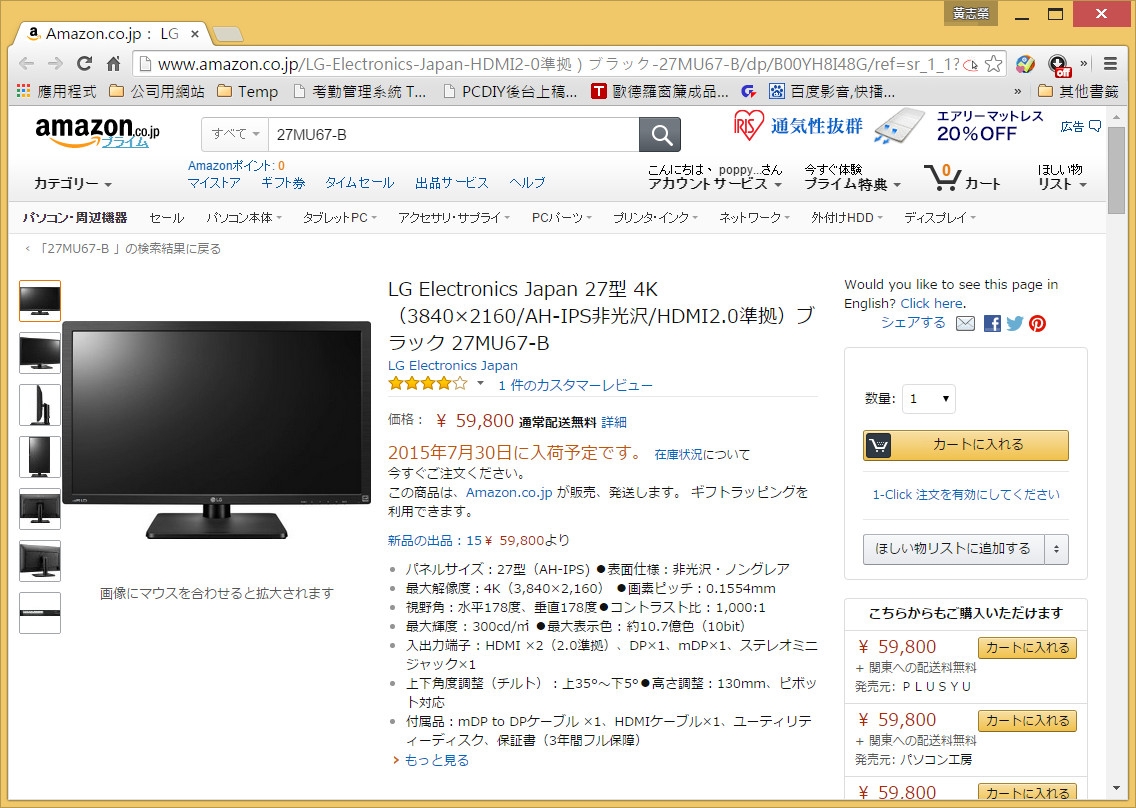Click the English 'Click here' link
This screenshot has height=808, width=1136.
coord(932,304)
